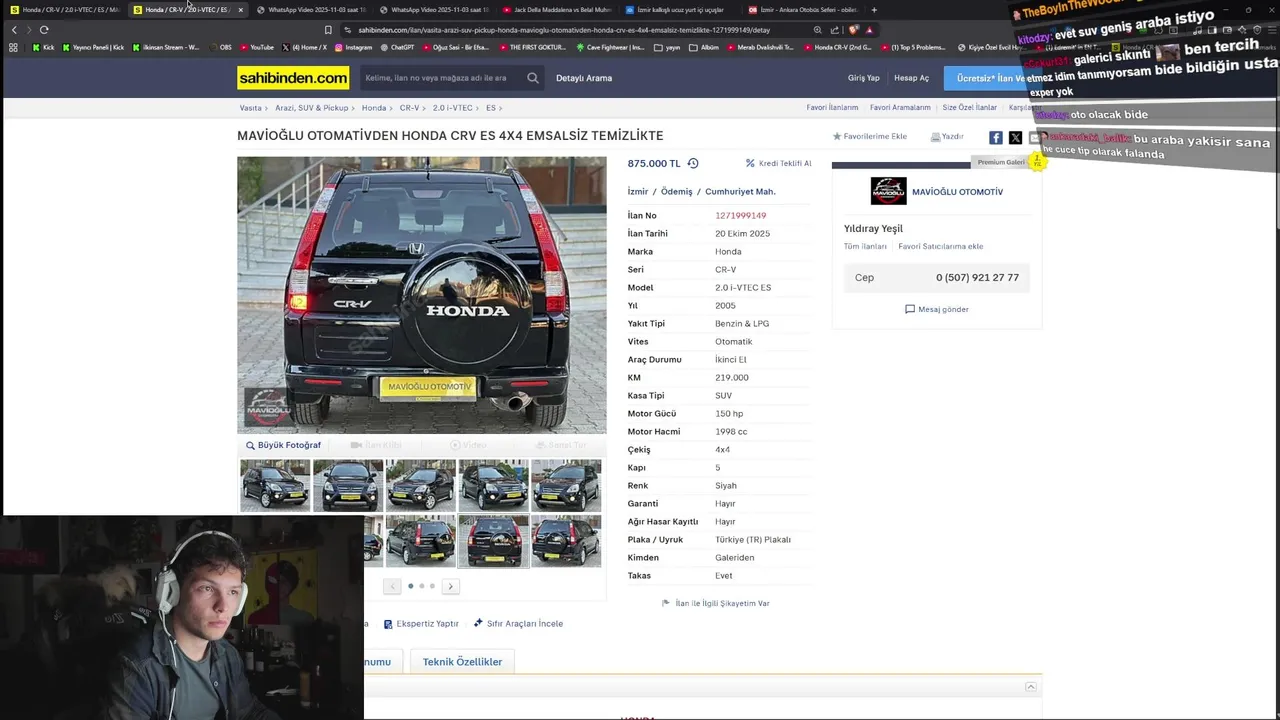Collapse the details section chevron
Screen dimensions: 1280x720
point(1031,687)
